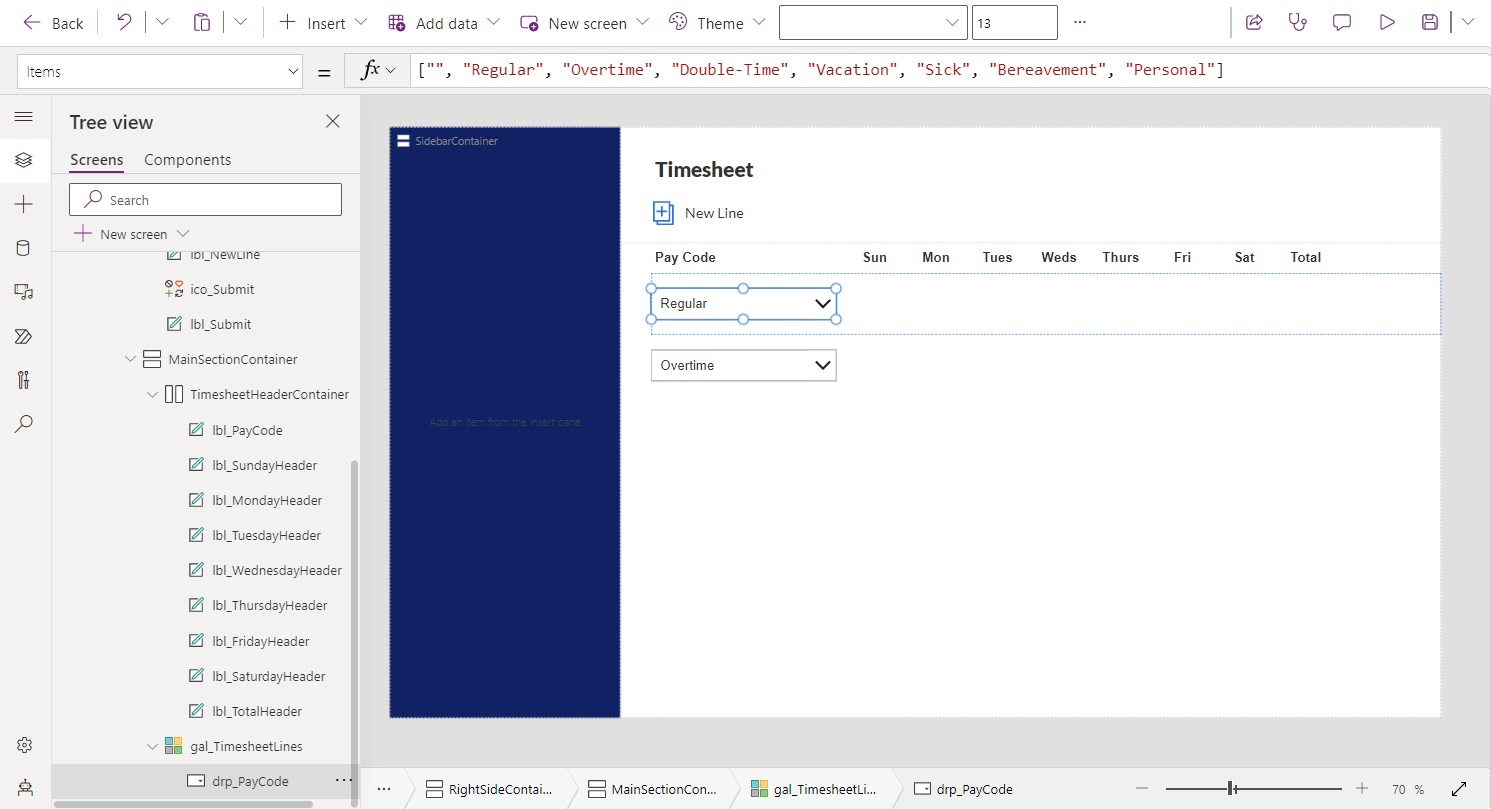The height and width of the screenshot is (809, 1491).
Task: Expand the Overtime pay code dropdown
Action: coord(823,365)
